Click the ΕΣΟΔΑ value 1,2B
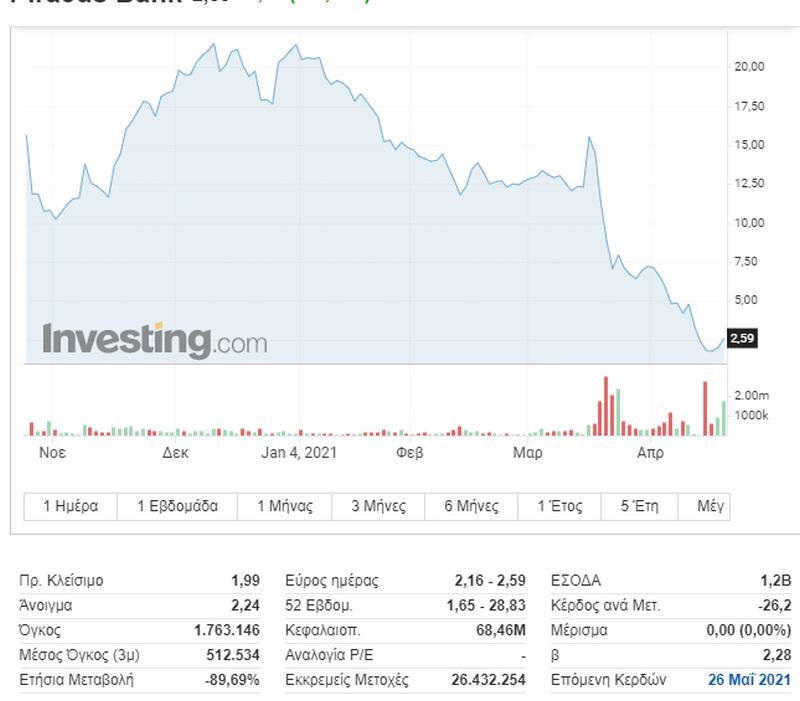 coord(776,581)
